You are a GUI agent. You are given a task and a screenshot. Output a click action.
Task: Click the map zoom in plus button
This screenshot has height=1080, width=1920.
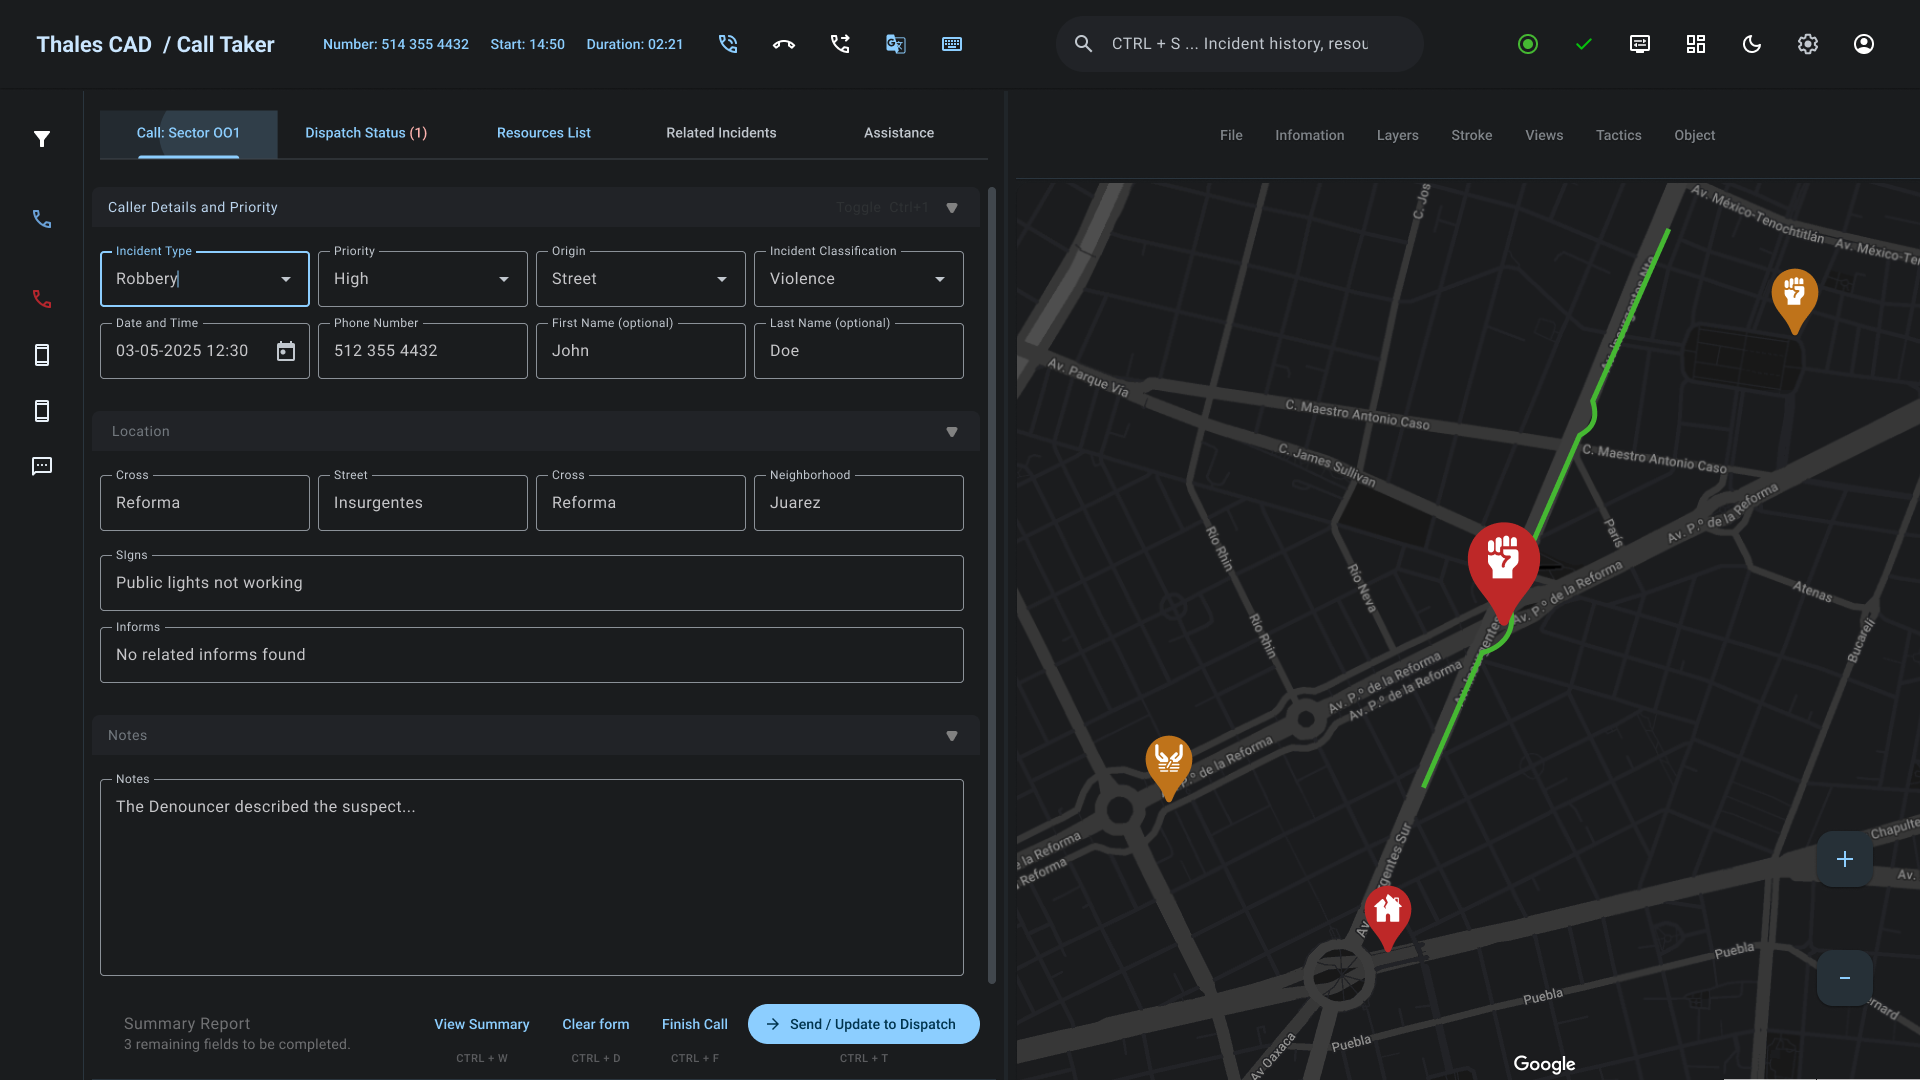(1845, 859)
